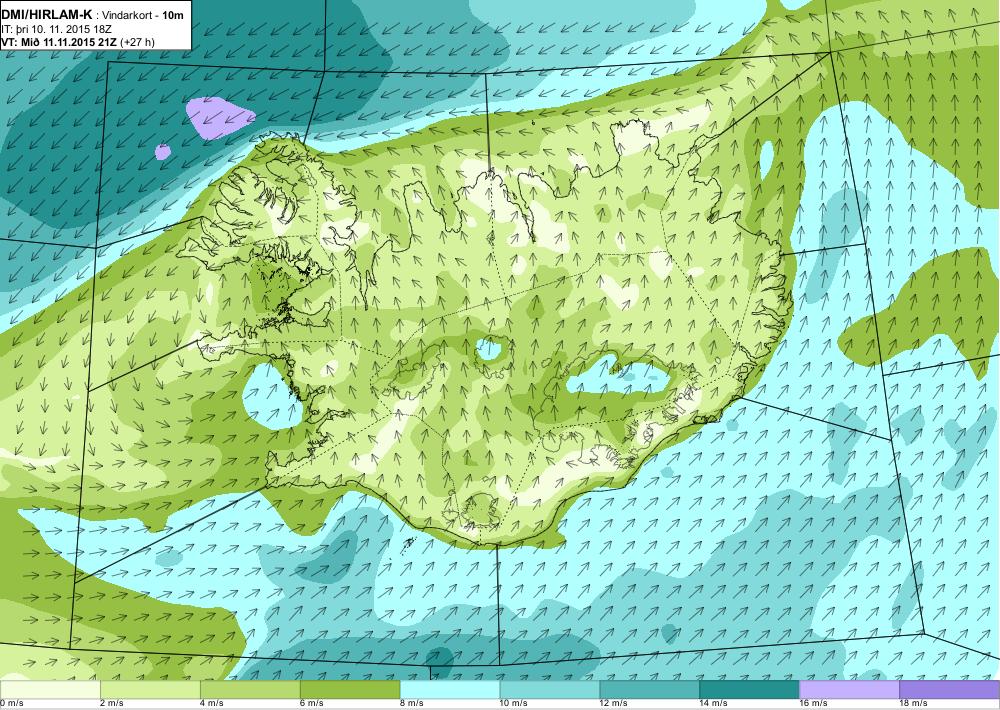This screenshot has height=710, width=1000.
Task: Click the "4 m/s" legend label
Action: pos(212,704)
